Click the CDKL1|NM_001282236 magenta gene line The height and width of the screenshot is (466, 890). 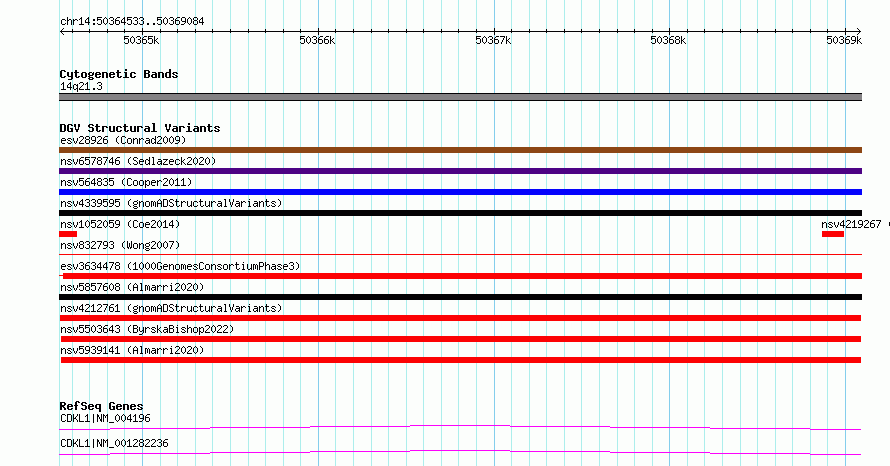point(460,452)
